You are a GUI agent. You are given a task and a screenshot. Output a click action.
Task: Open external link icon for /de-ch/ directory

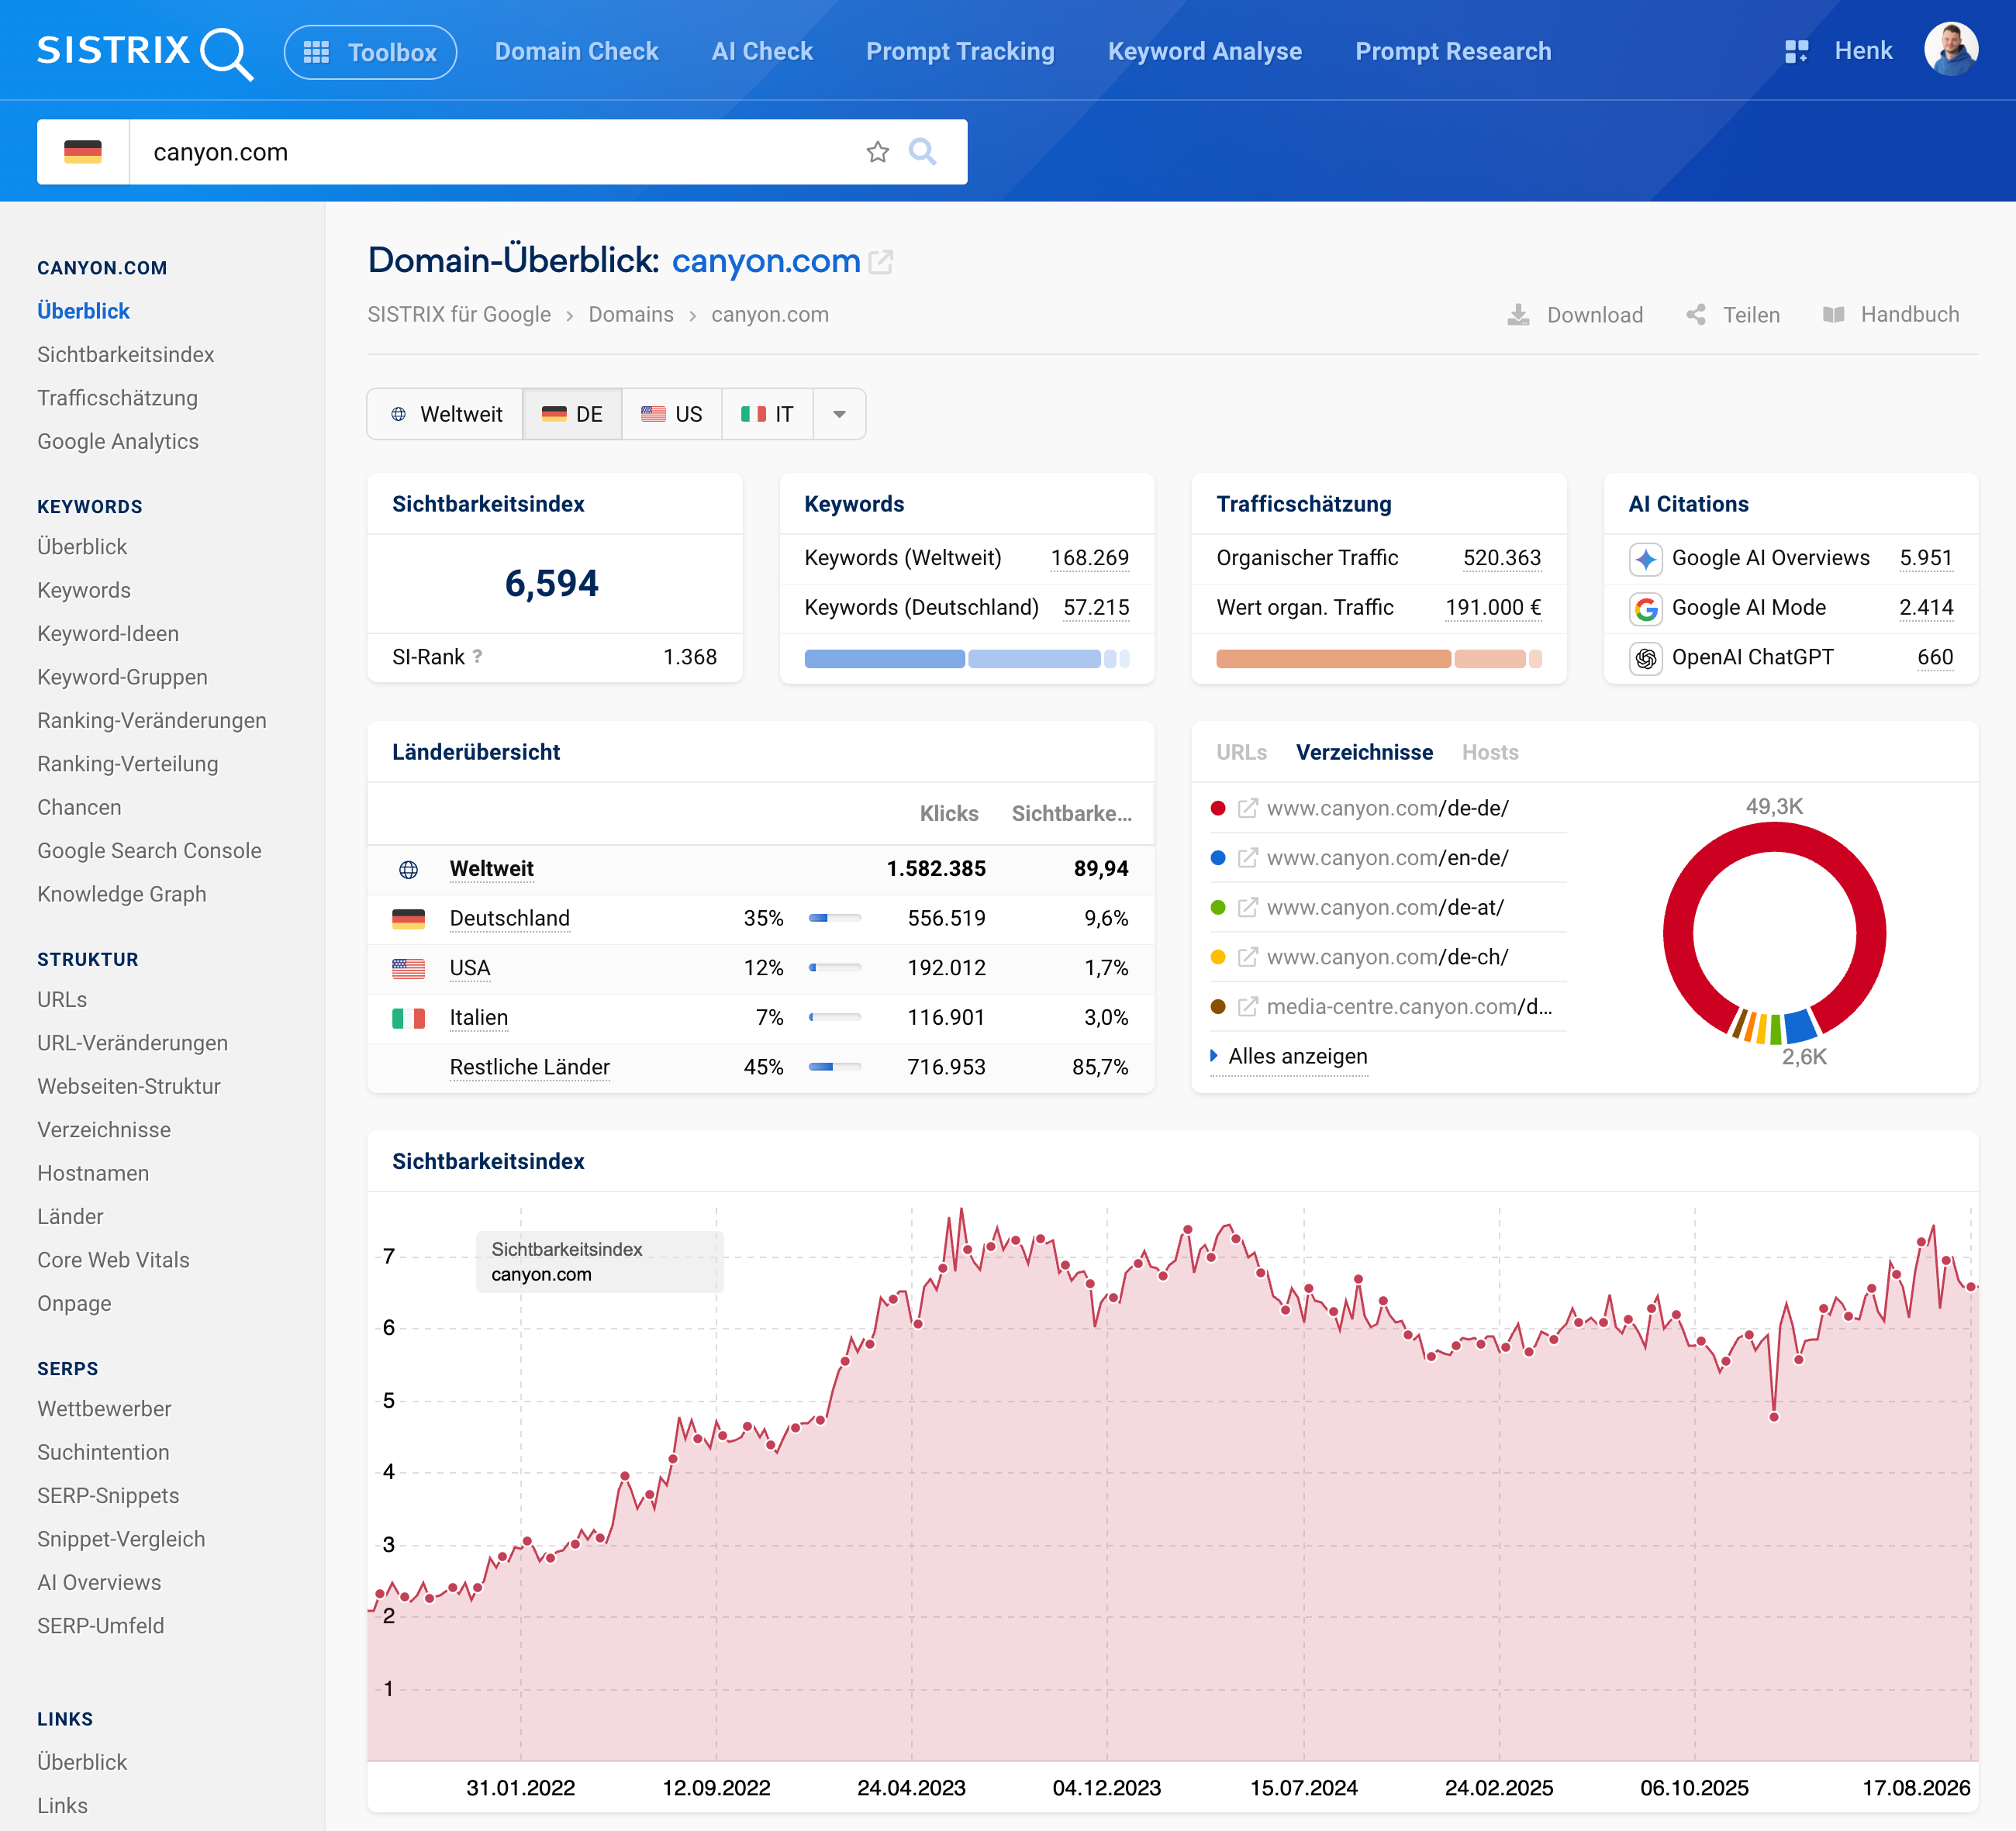[x=1248, y=957]
